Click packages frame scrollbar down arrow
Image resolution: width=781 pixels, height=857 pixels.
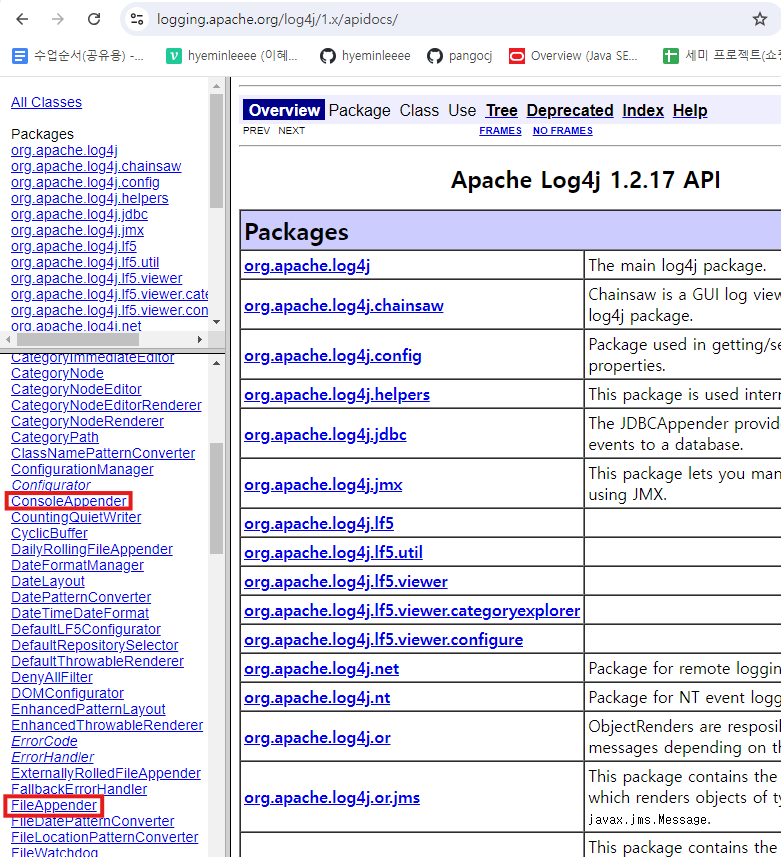(x=216, y=322)
